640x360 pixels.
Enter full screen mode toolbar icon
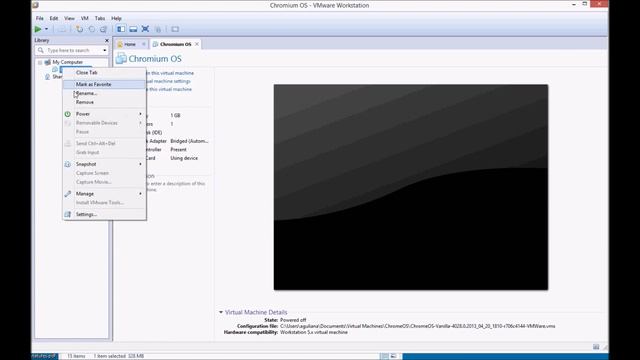click(145, 29)
